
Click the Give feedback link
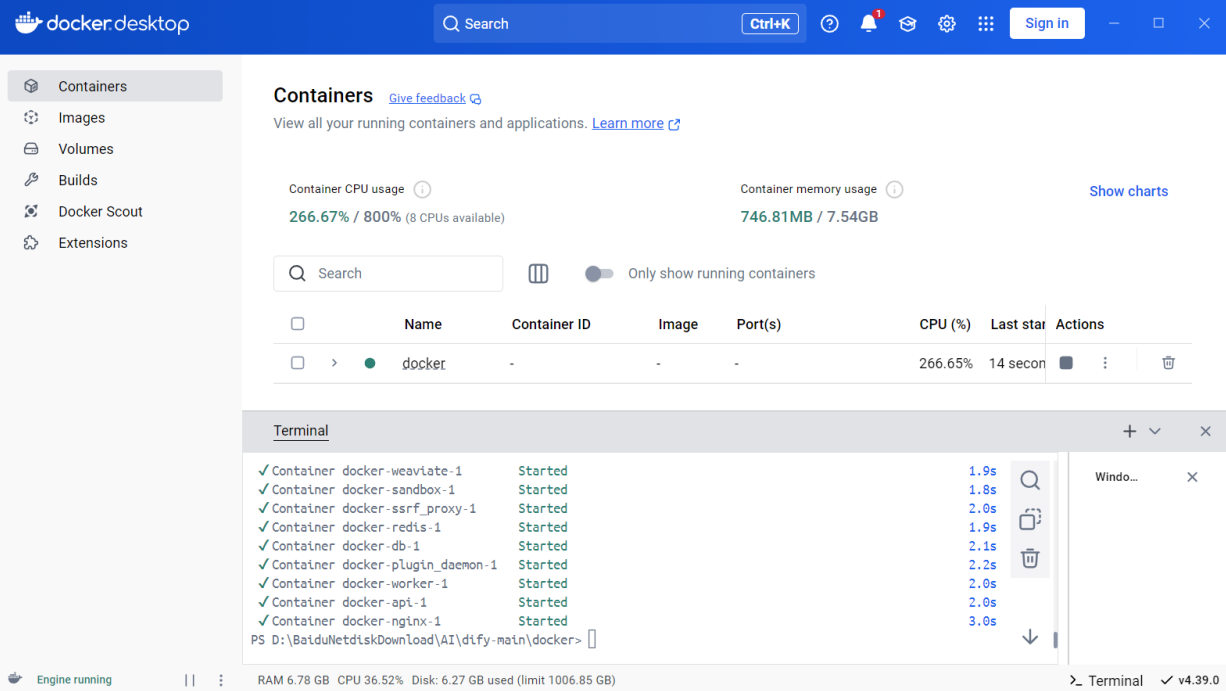coord(435,98)
